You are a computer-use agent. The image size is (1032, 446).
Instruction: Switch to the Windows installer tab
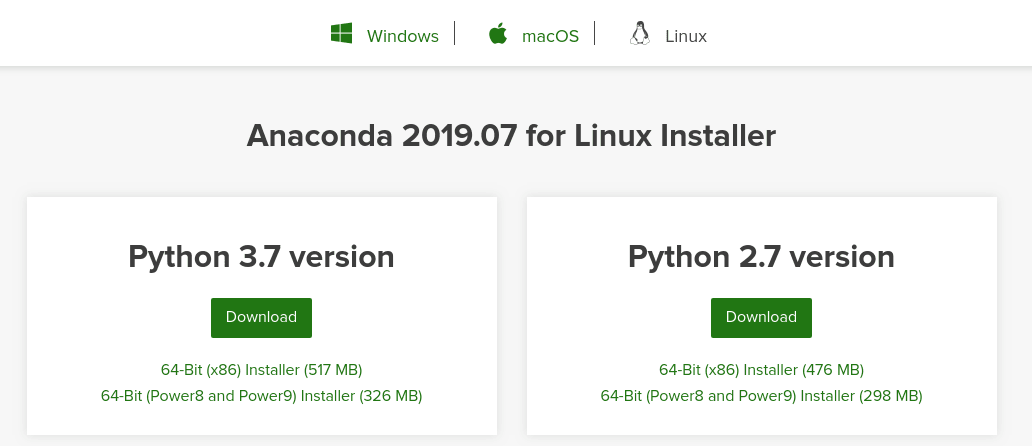click(x=402, y=36)
